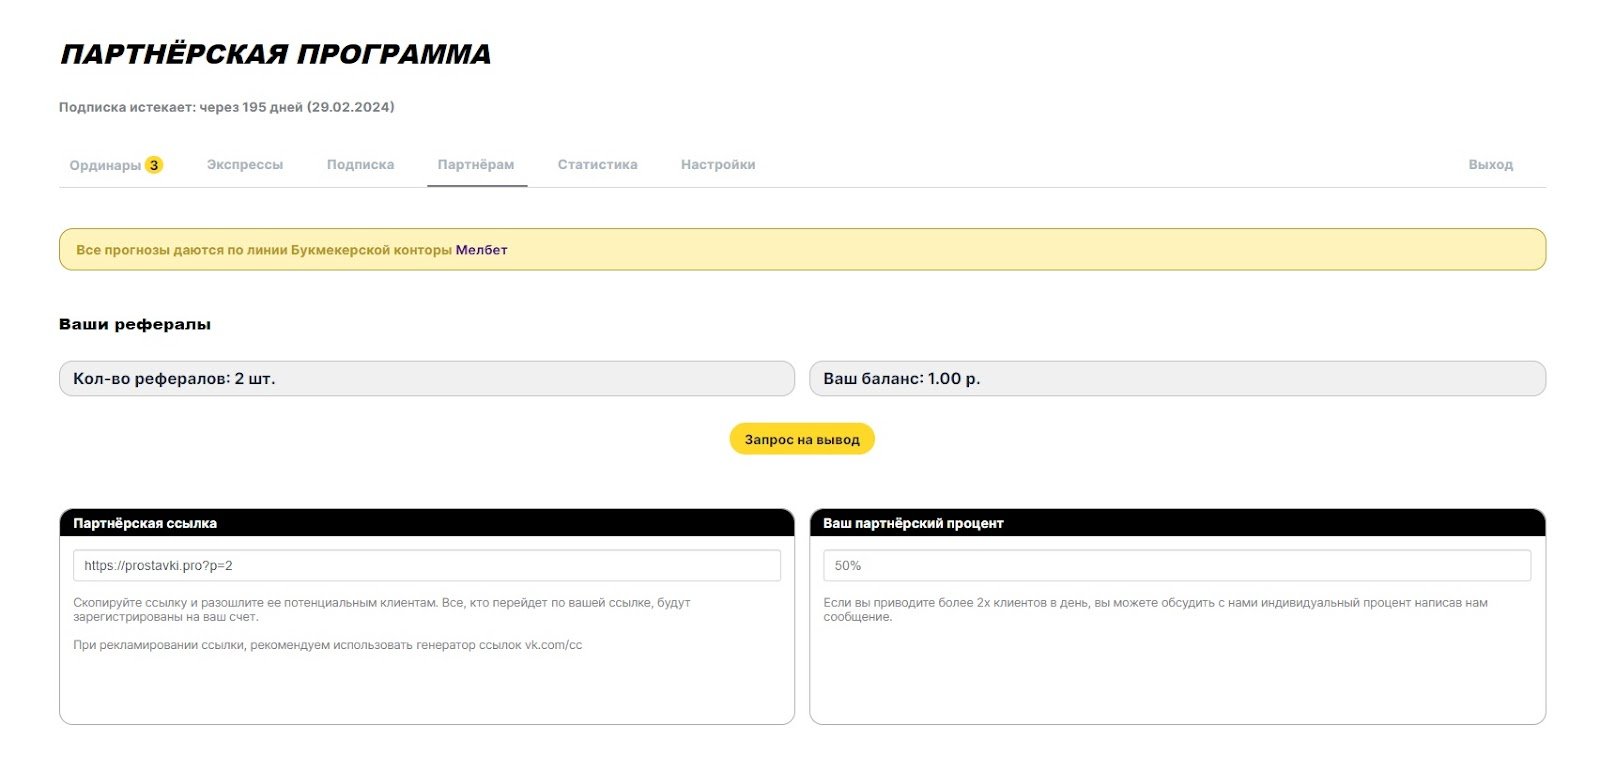Click the yellow notification badge showing 3
1600x757 pixels.
click(154, 165)
